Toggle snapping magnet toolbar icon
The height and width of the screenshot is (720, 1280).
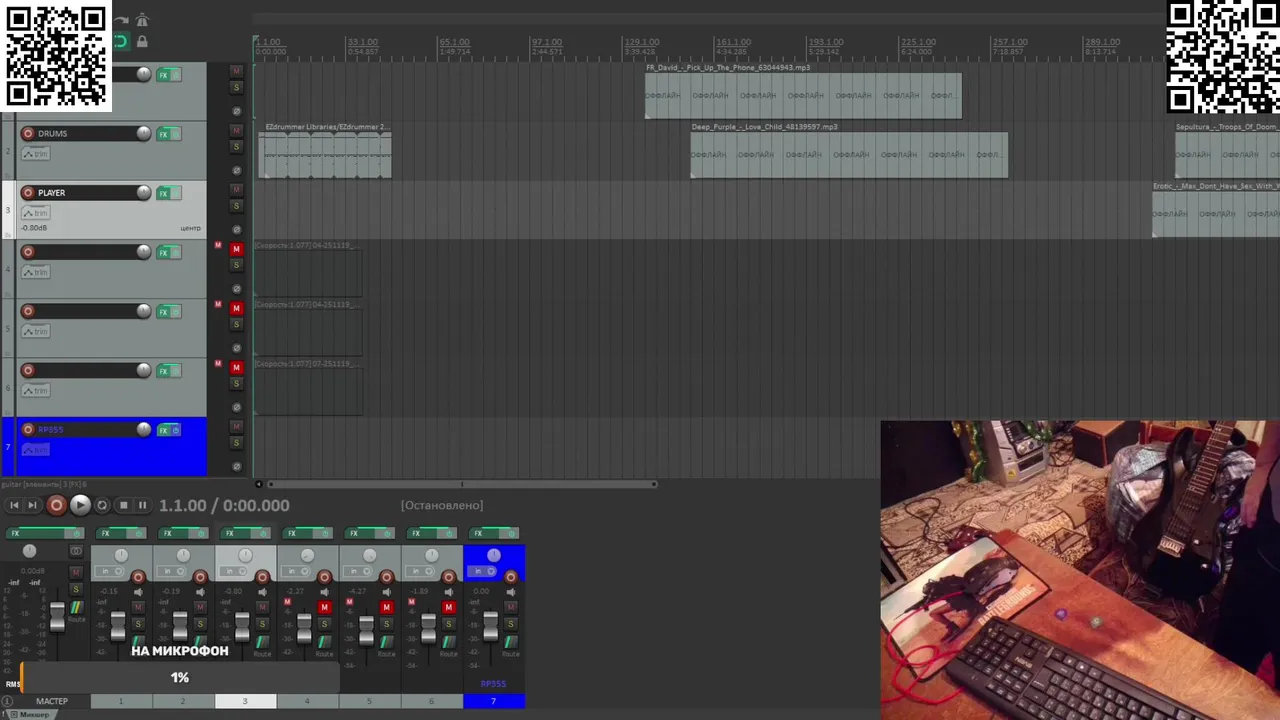pyautogui.click(x=121, y=41)
